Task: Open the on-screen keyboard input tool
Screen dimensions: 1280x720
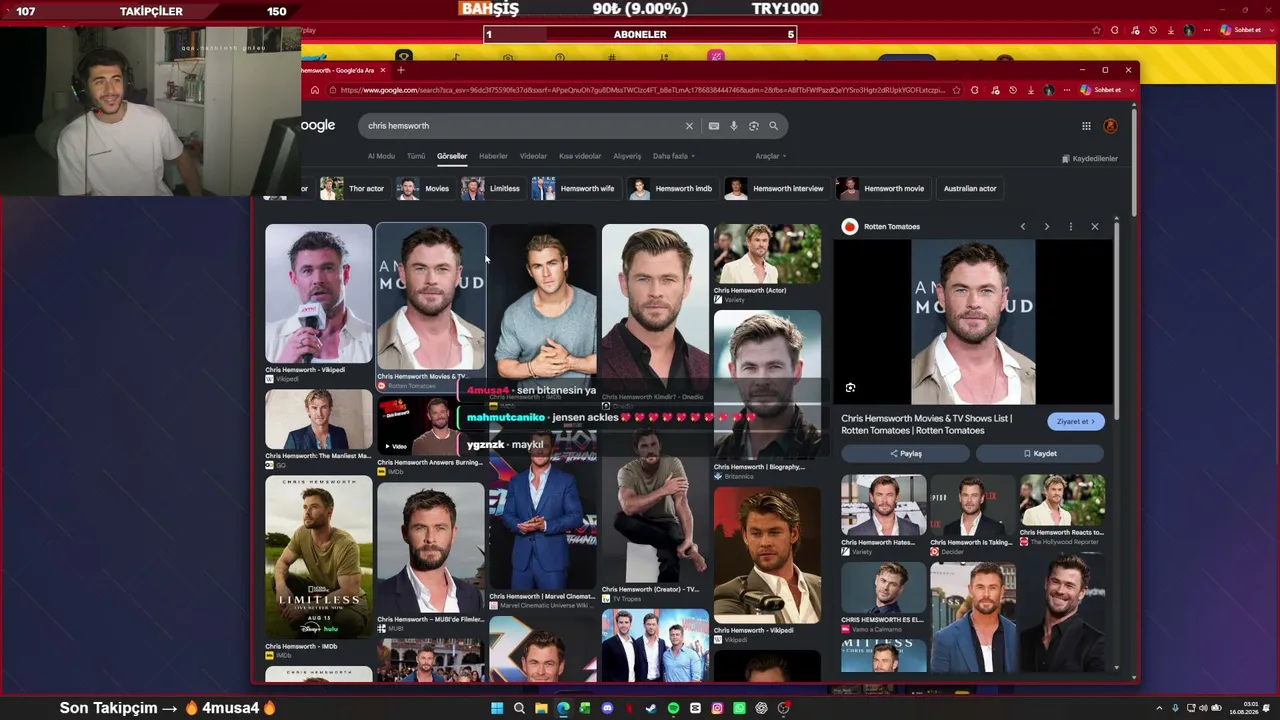Action: pos(713,126)
